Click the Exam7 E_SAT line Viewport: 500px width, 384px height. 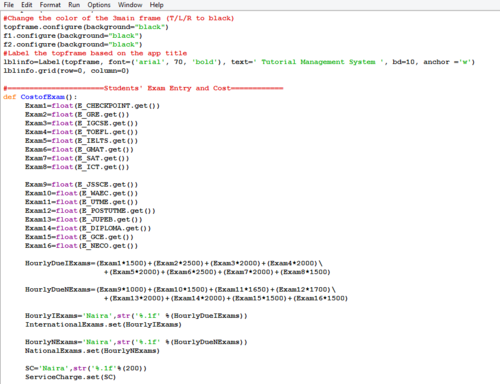[x=77, y=158]
